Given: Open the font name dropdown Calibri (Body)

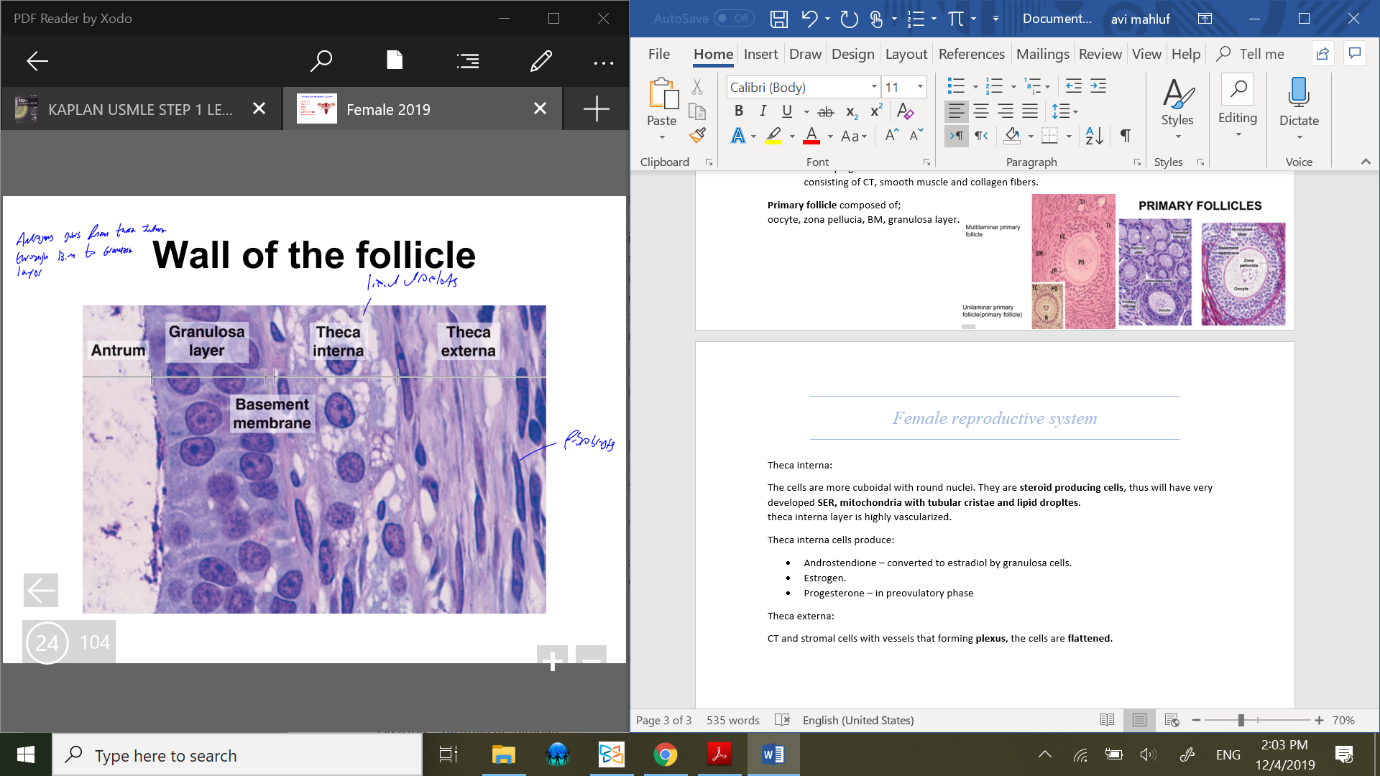Looking at the screenshot, I should pyautogui.click(x=874, y=87).
